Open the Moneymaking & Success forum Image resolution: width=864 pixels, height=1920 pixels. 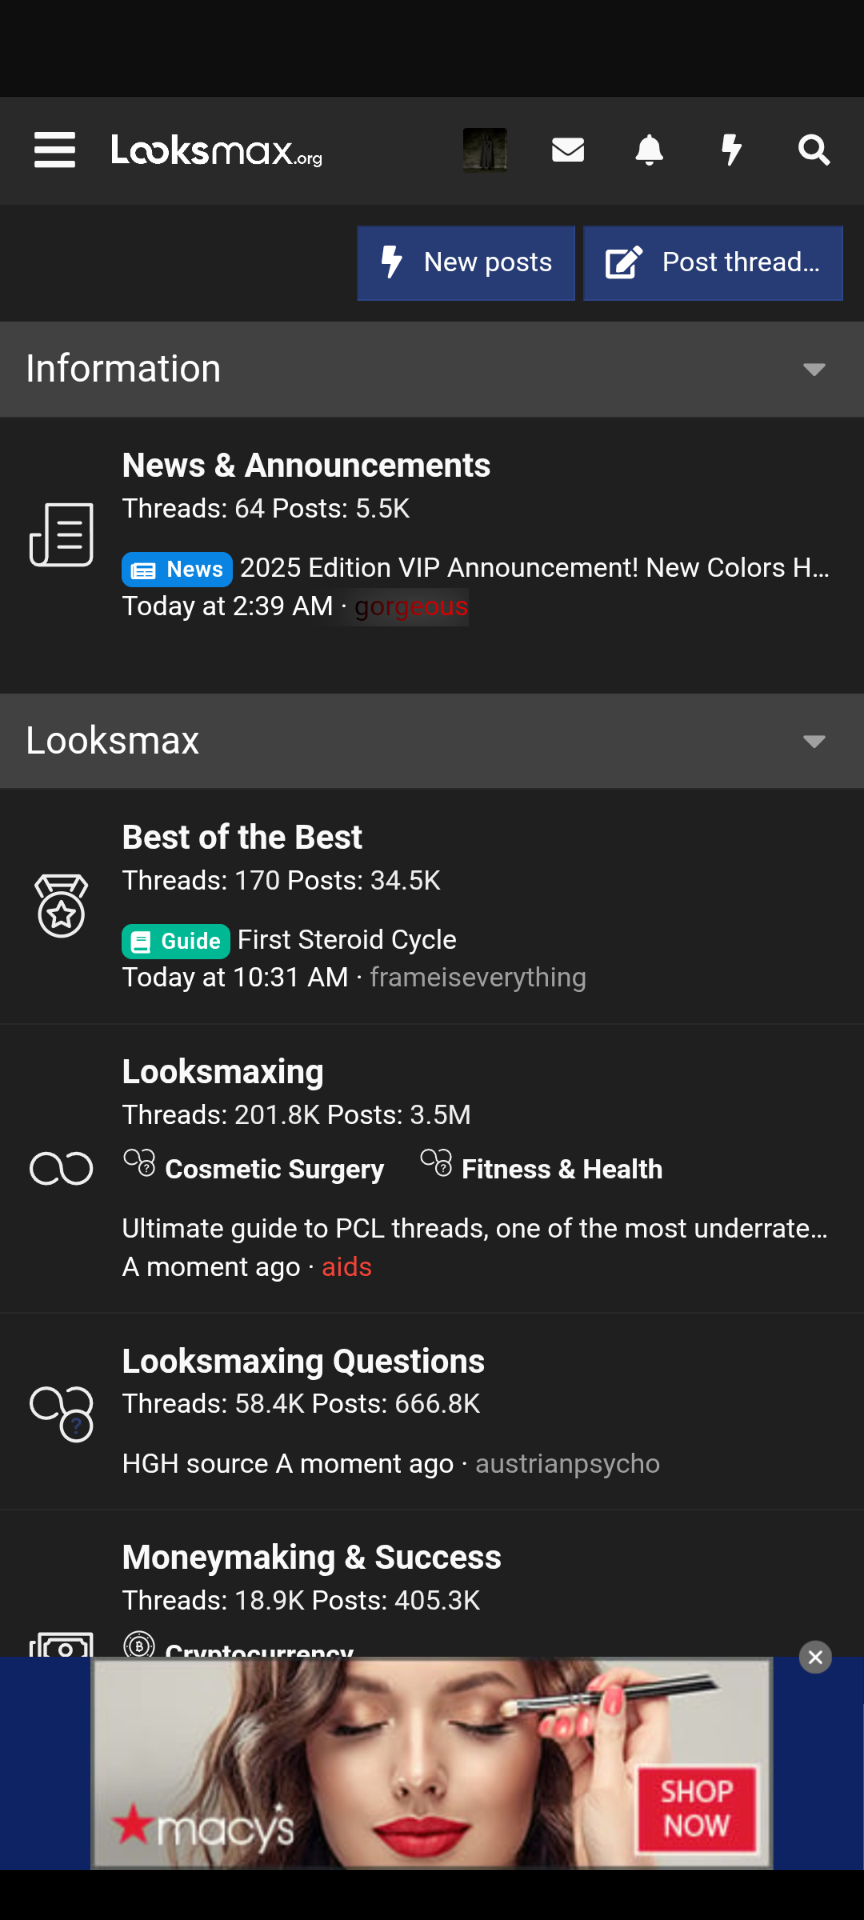click(x=311, y=1557)
